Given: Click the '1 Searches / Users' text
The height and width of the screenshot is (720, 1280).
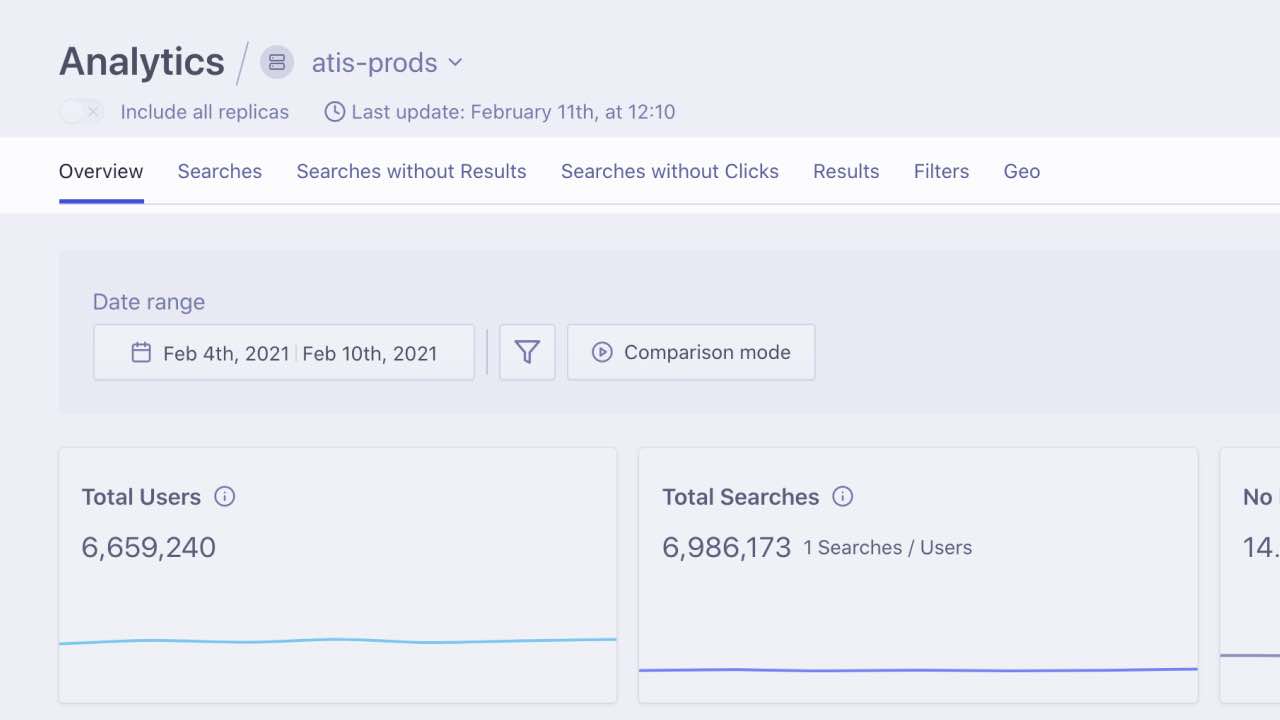Looking at the screenshot, I should tap(888, 548).
